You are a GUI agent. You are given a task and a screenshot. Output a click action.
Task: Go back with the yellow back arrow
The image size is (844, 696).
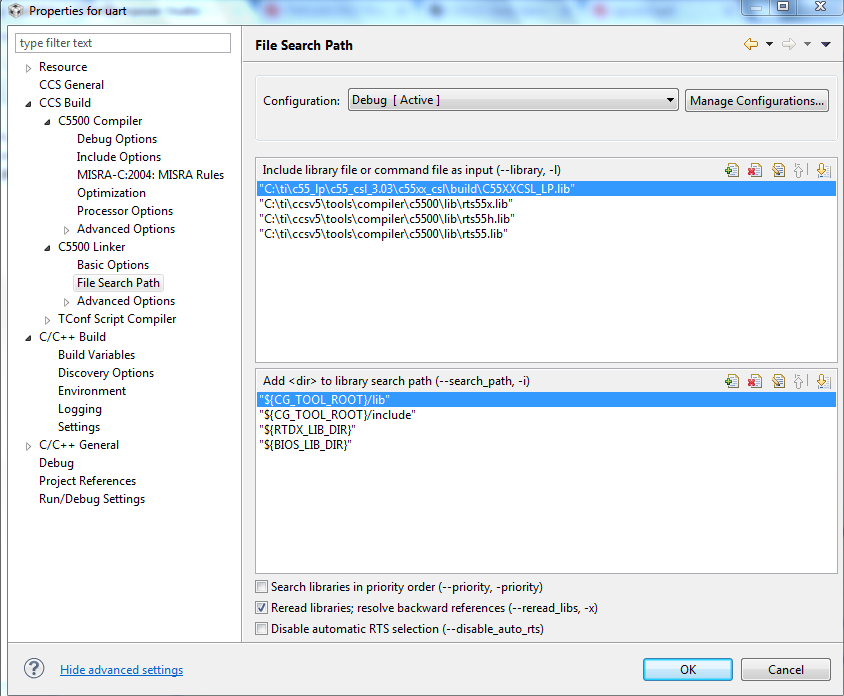tap(751, 44)
